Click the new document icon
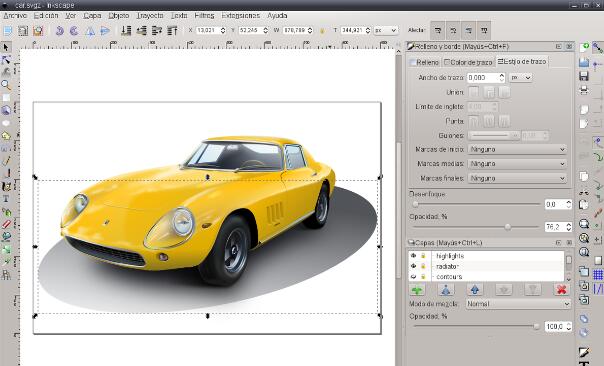Viewport: 604px width, 366px height. (584, 48)
